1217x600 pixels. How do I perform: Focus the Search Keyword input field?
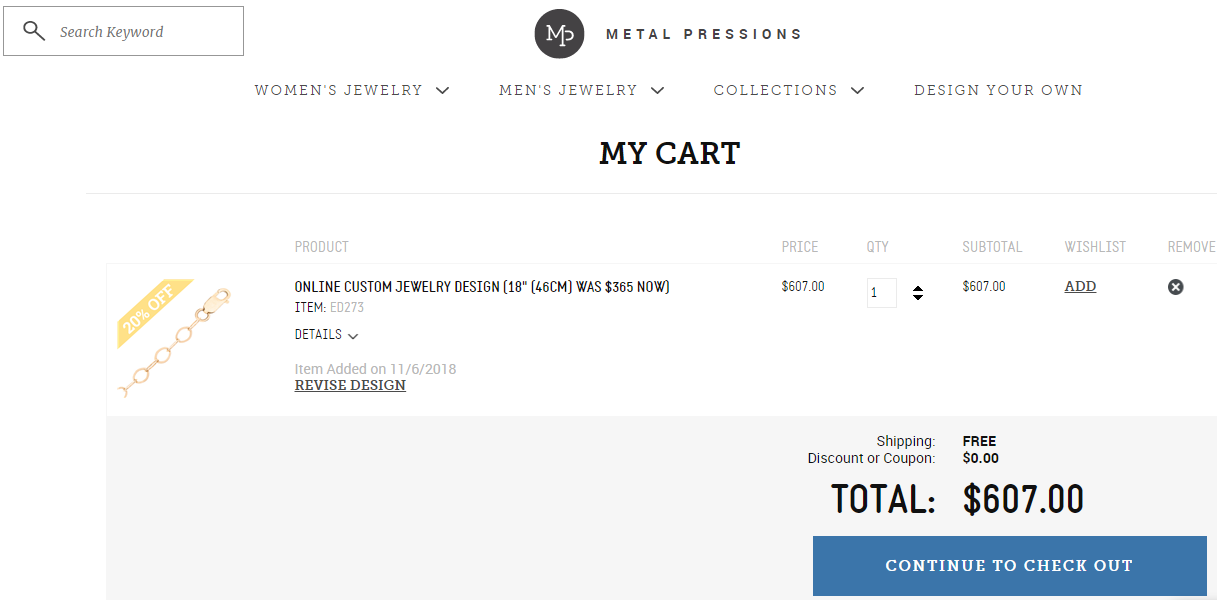pyautogui.click(x=124, y=31)
